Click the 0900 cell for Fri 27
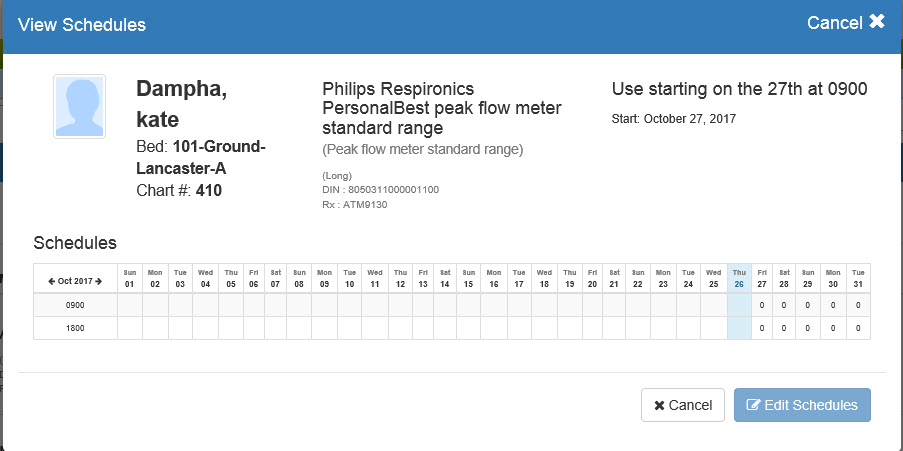The height and width of the screenshot is (451, 903). tap(762, 304)
